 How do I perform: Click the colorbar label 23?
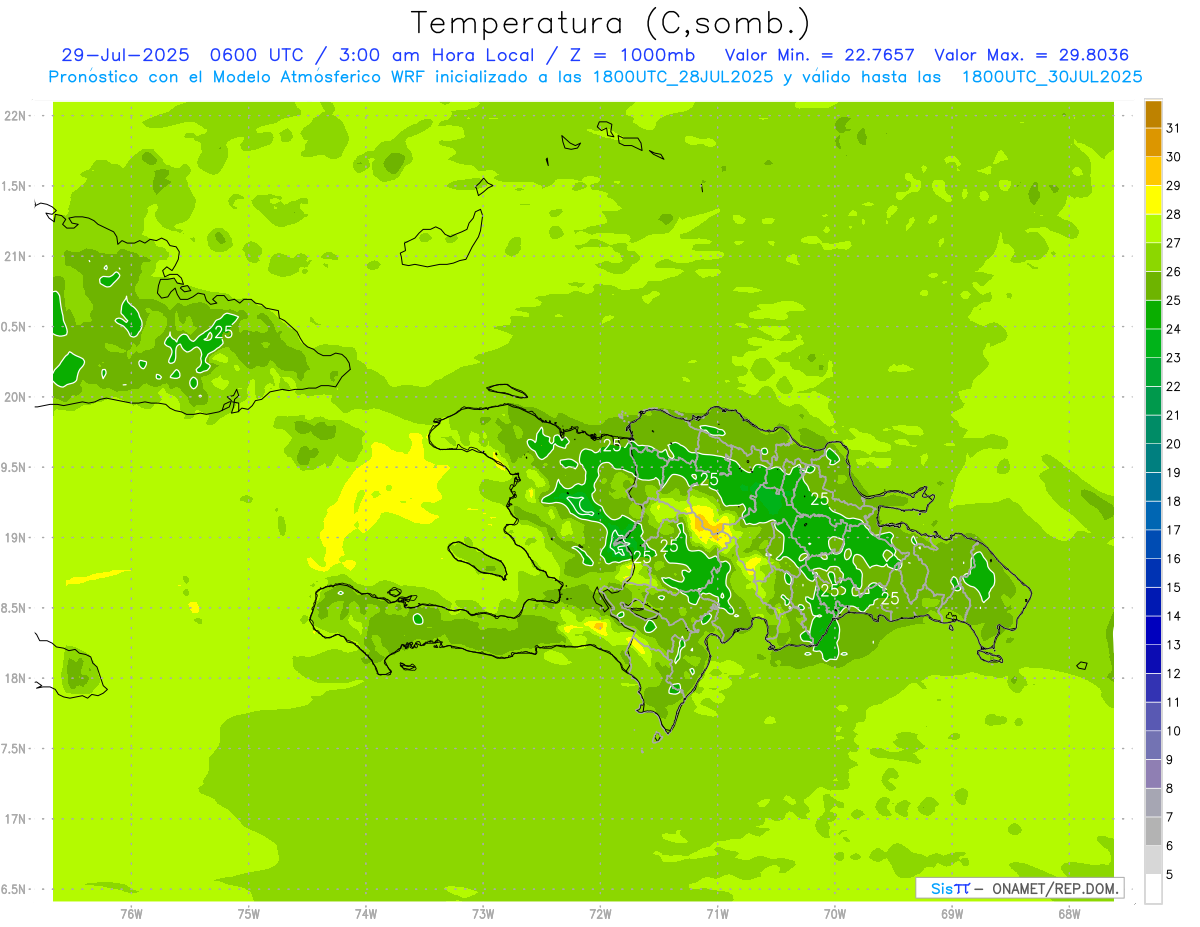coord(1174,358)
